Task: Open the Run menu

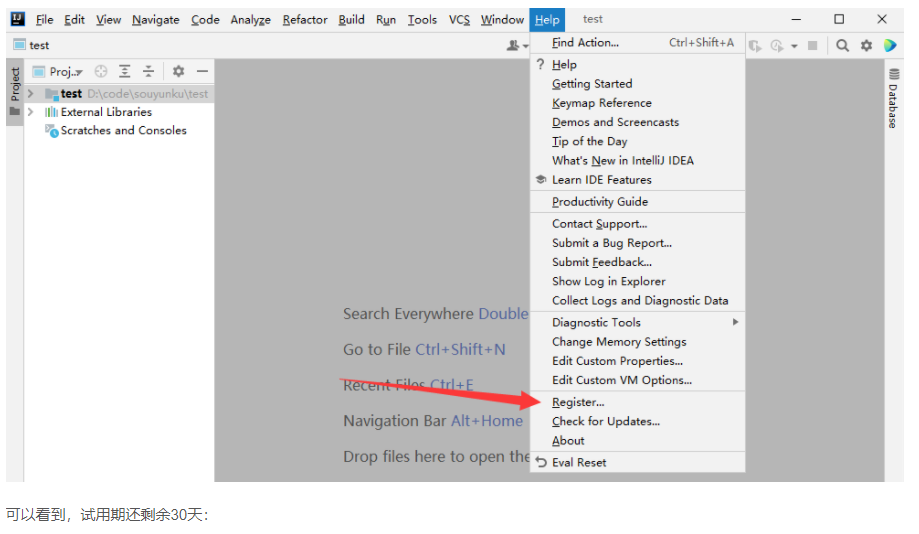Action: tap(386, 19)
